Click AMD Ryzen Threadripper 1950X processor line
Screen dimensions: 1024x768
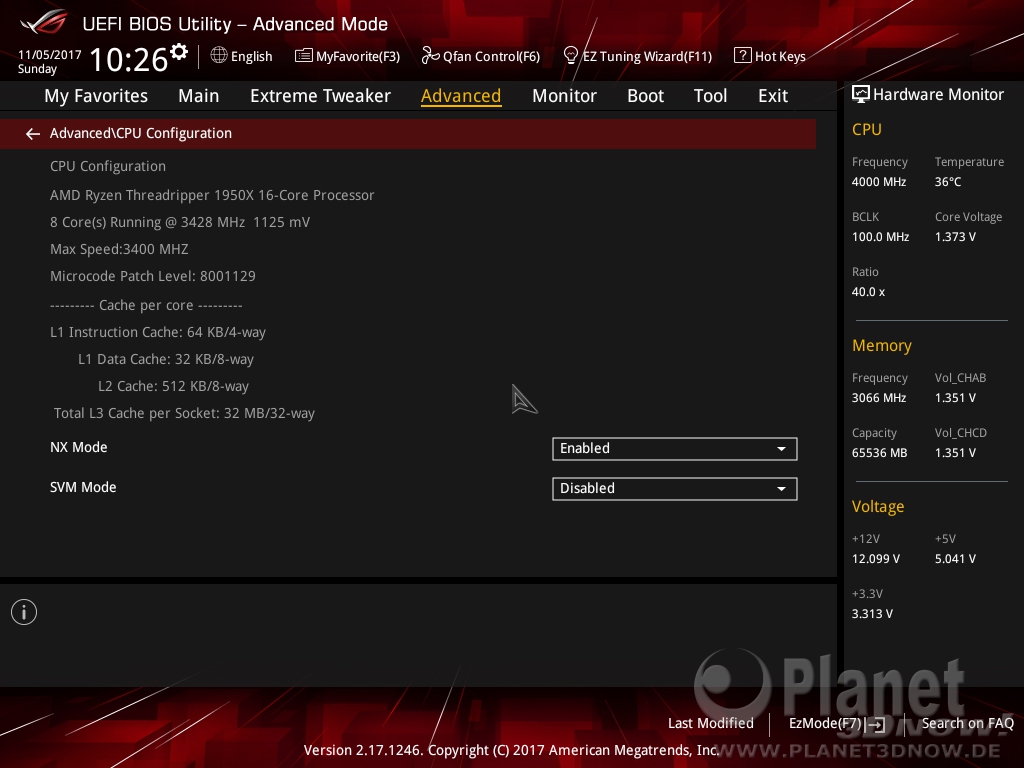[212, 195]
